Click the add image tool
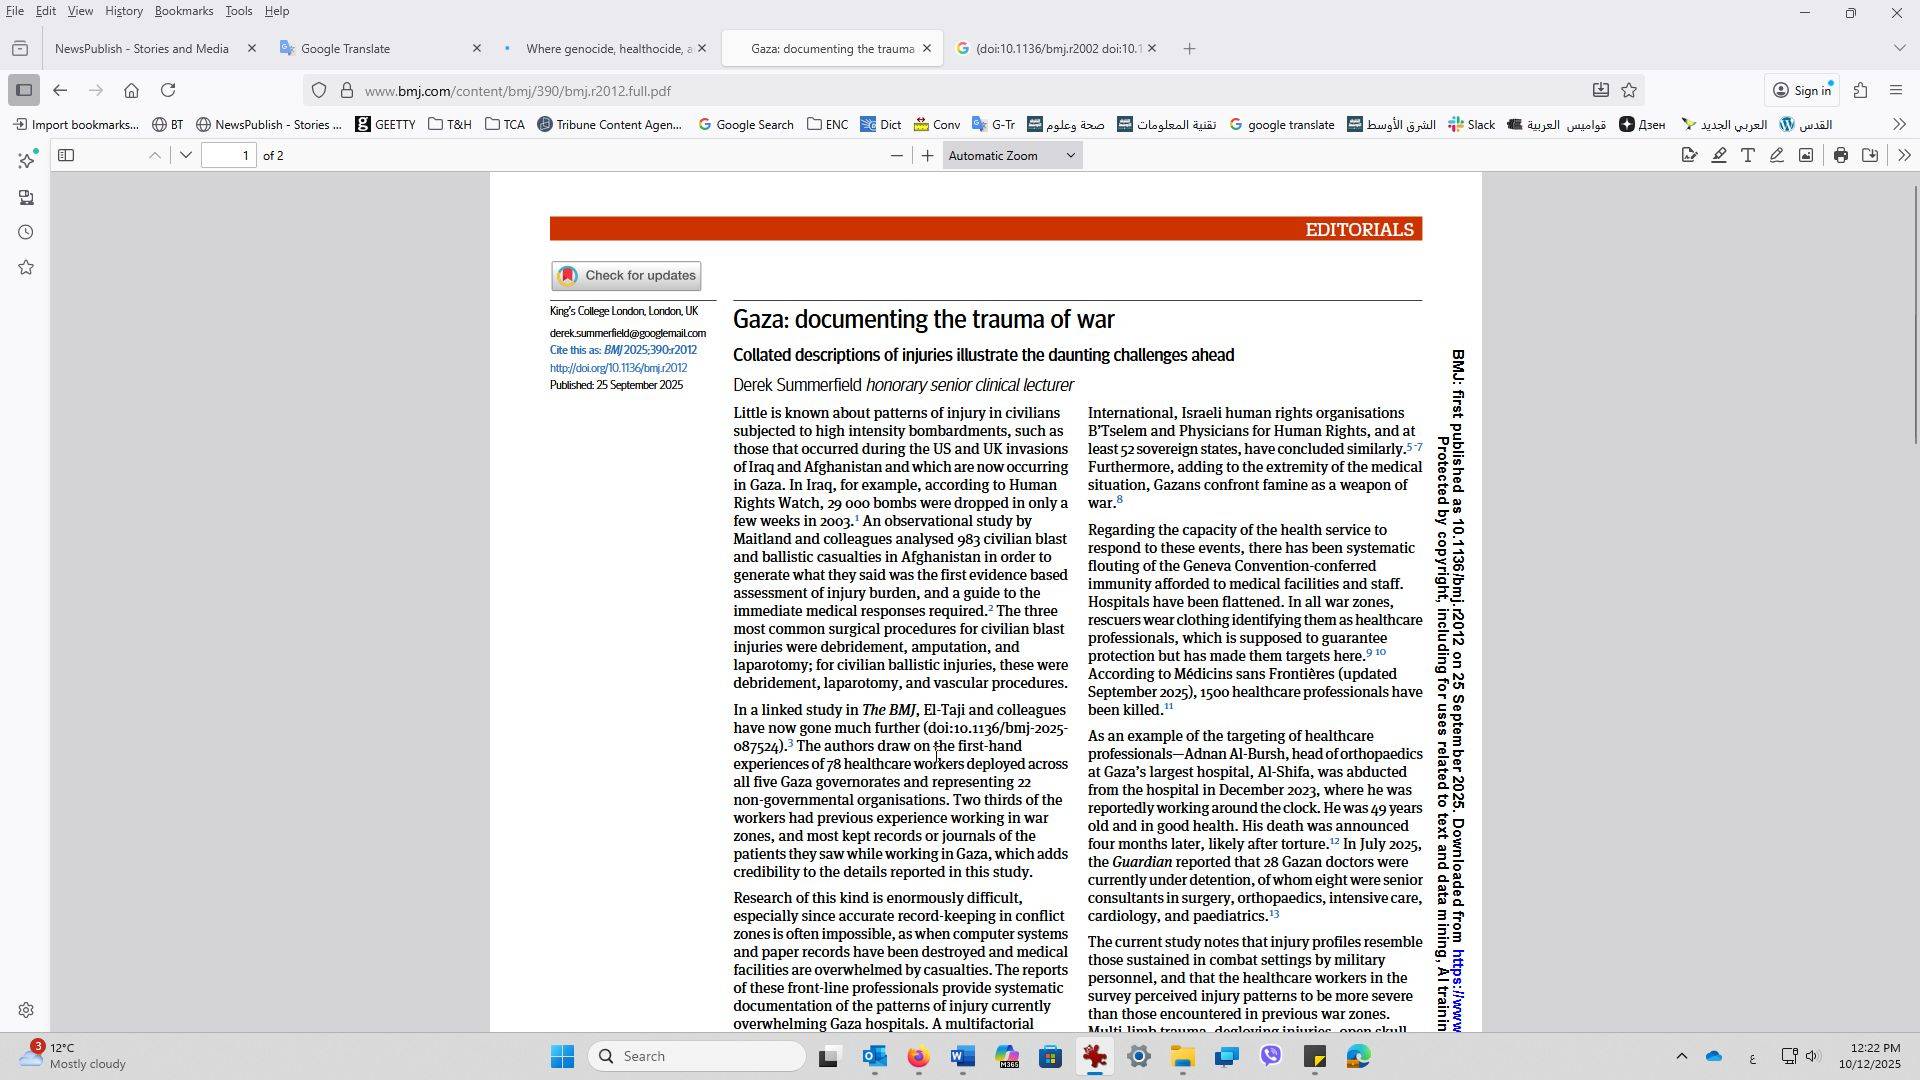The height and width of the screenshot is (1080, 1920). pyautogui.click(x=1806, y=156)
